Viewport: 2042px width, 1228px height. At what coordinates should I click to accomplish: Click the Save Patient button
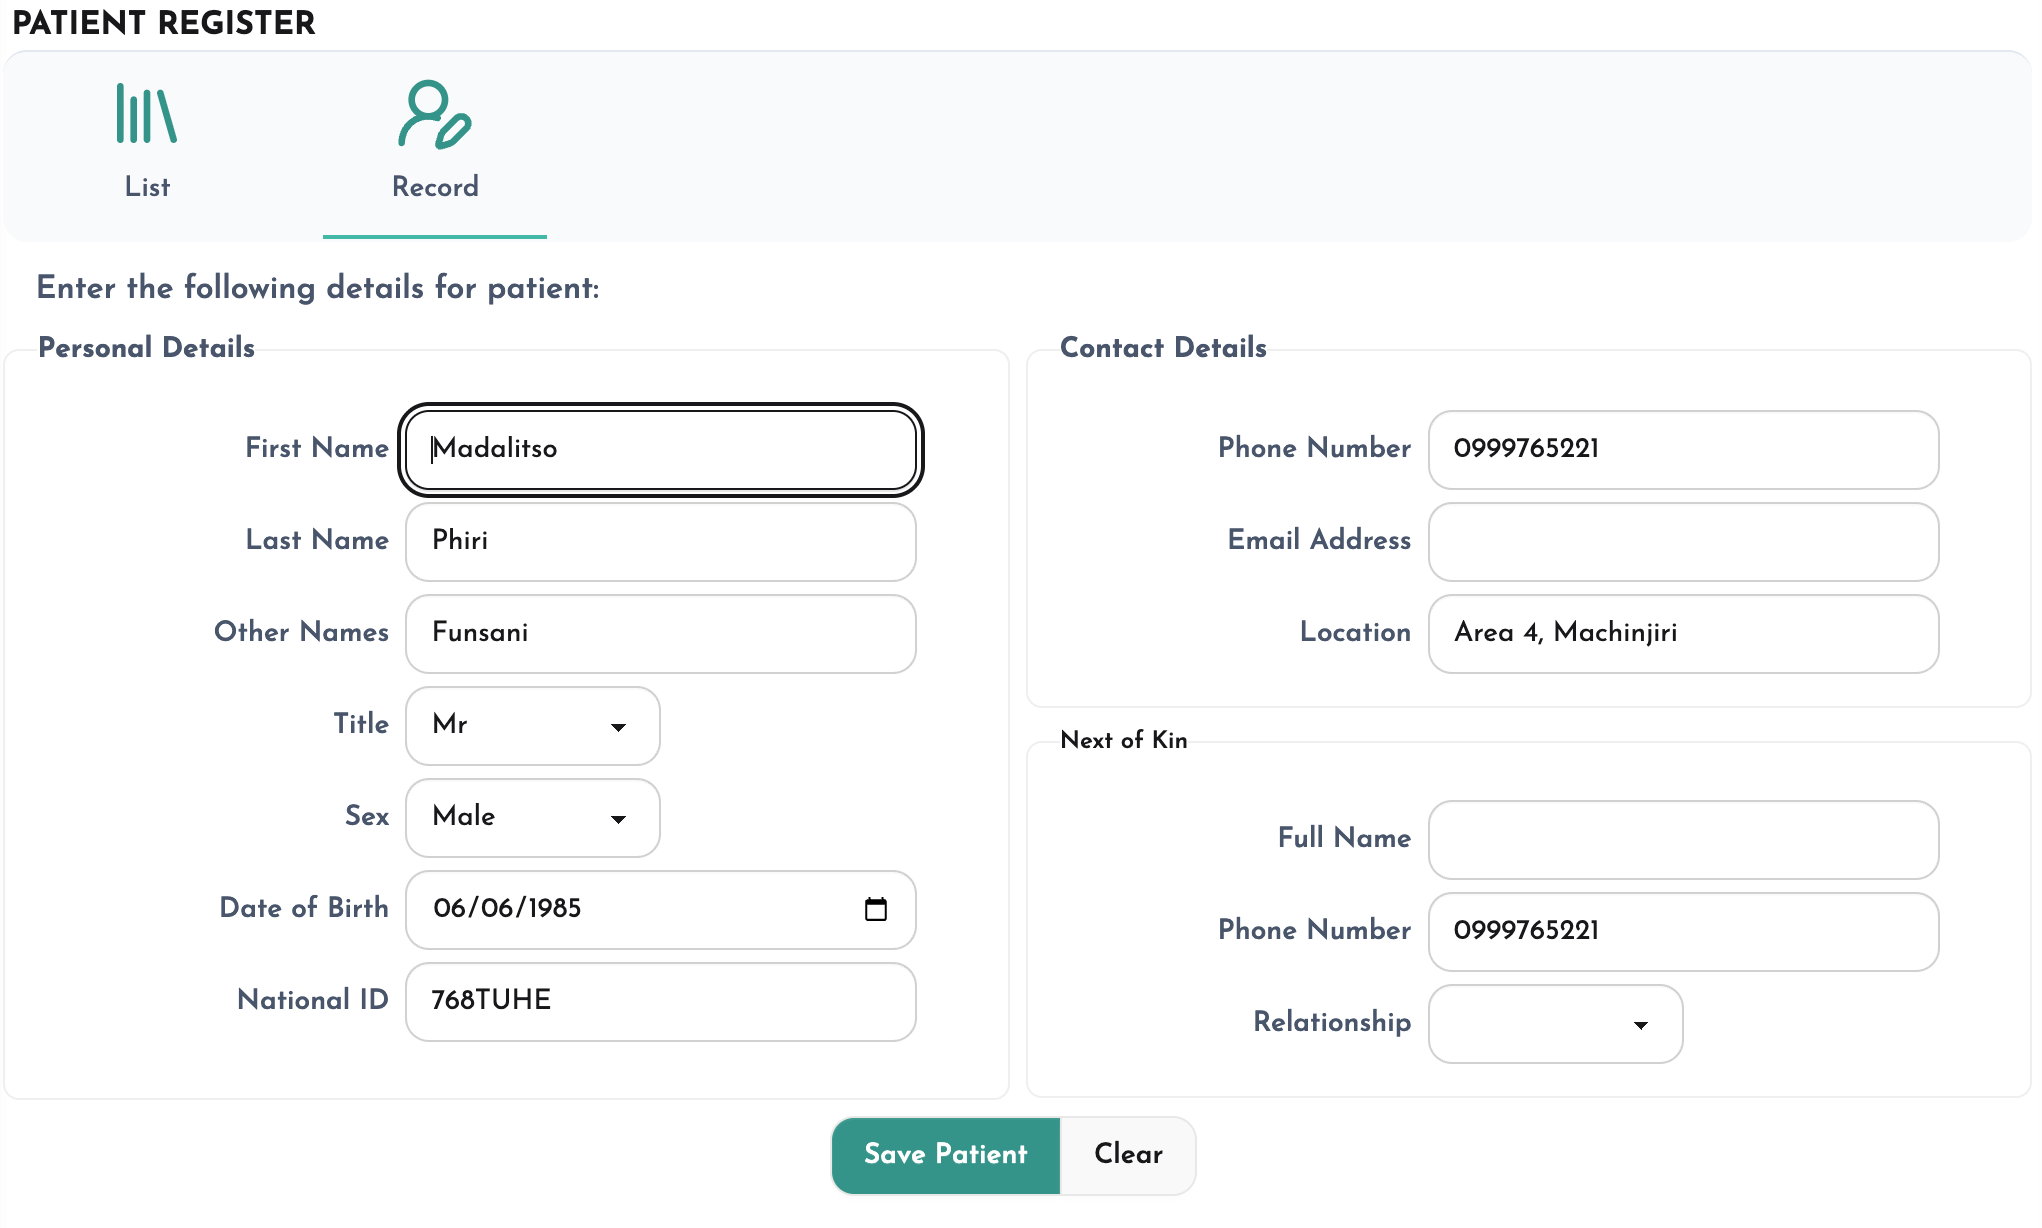946,1155
